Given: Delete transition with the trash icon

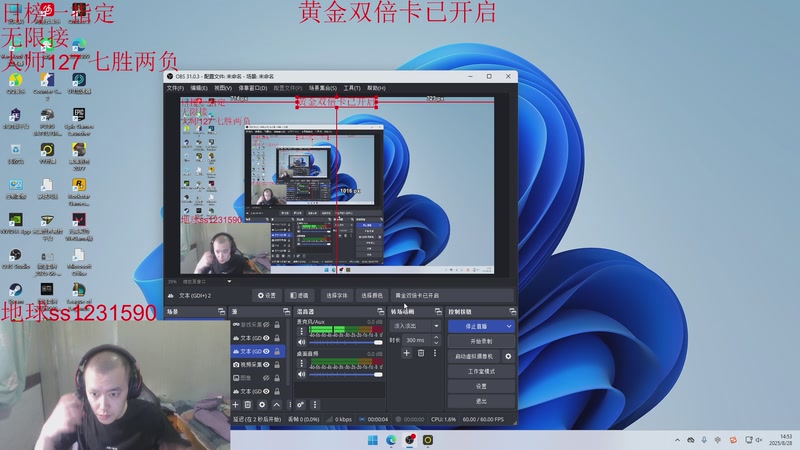Looking at the screenshot, I should click(x=421, y=353).
